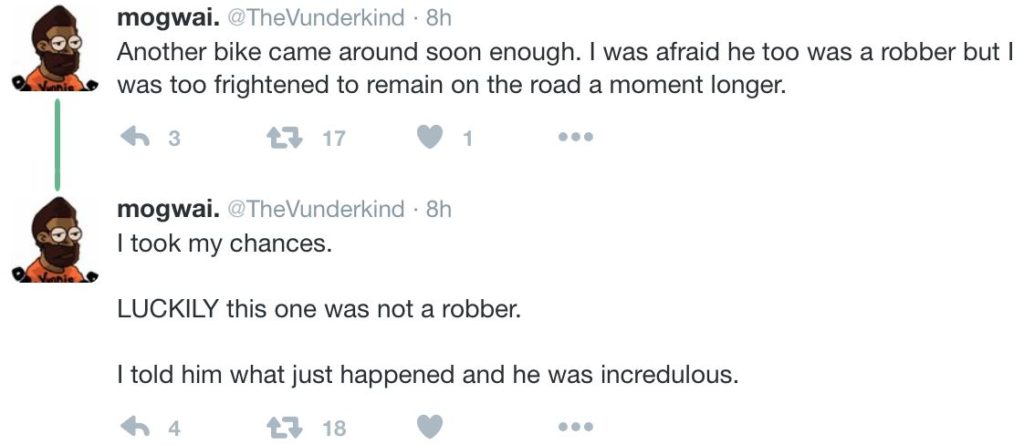Image resolution: width=1024 pixels, height=445 pixels.
Task: Click the reply count 4
Action: pyautogui.click(x=174, y=428)
